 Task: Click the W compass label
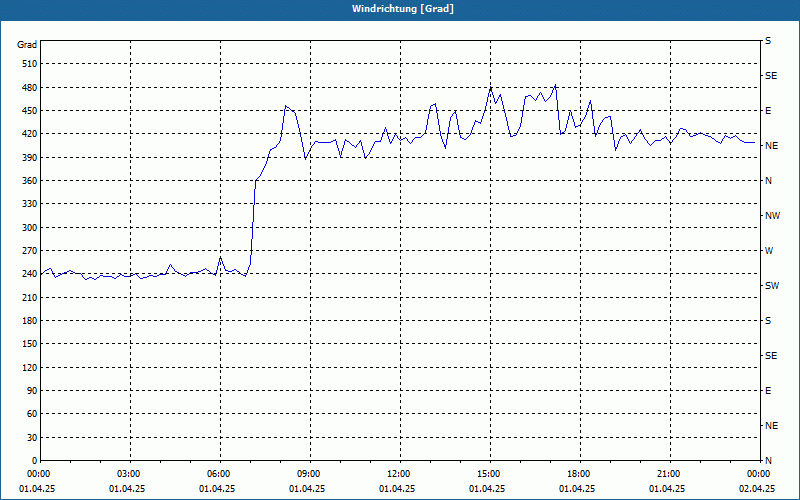[x=769, y=251]
